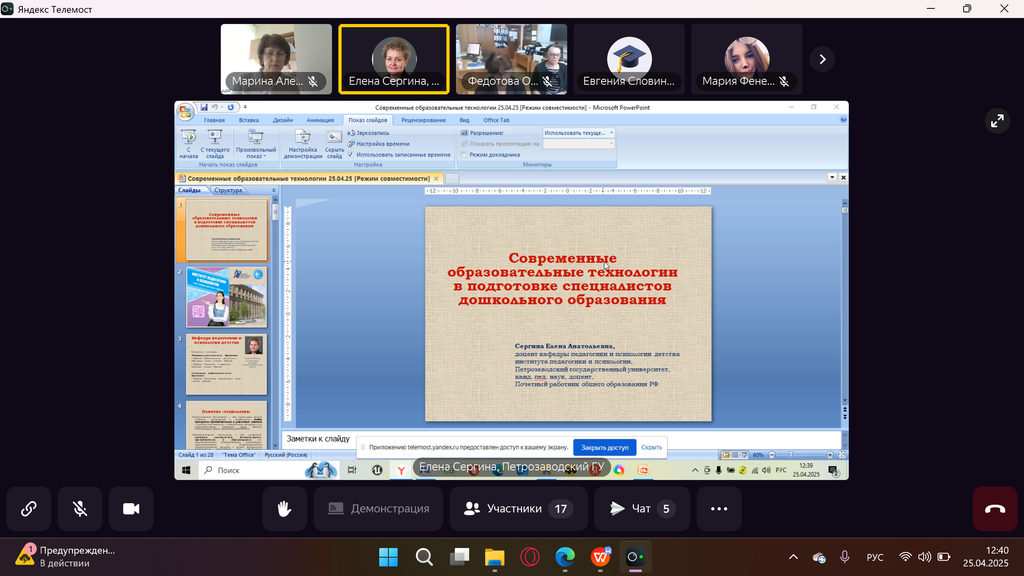The width and height of the screenshot is (1024, 576).
Task: Open the Рецензирование ribbon tab
Action: point(424,120)
